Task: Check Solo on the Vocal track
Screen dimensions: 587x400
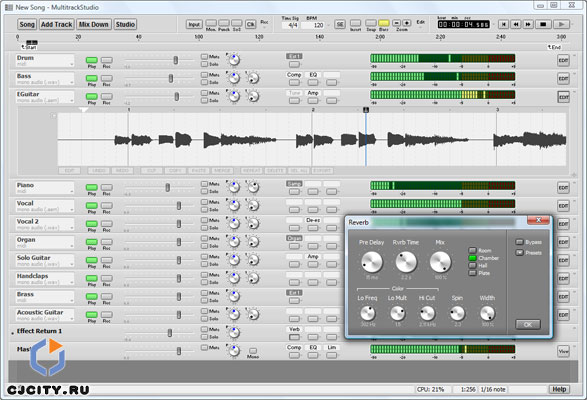Action: (x=204, y=210)
